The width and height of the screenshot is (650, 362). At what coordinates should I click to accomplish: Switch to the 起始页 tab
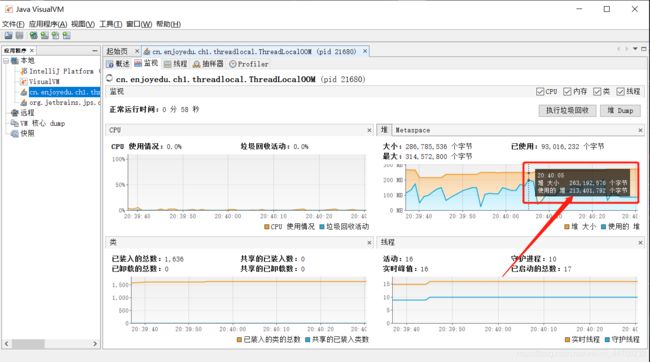pos(117,51)
